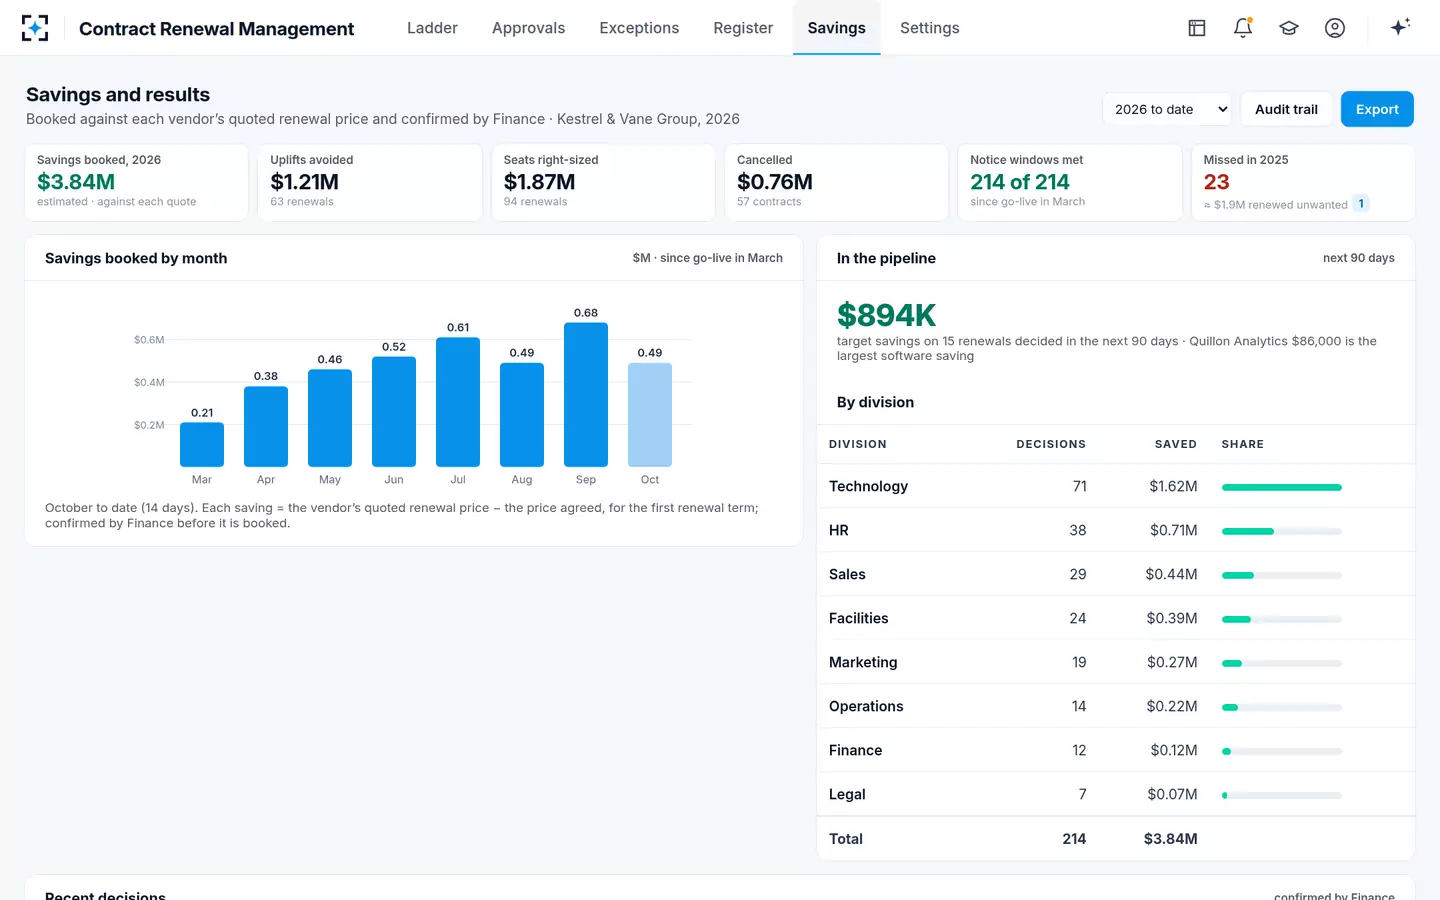This screenshot has height=900, width=1440.
Task: Open the Uplifts avoided card
Action: click(x=370, y=182)
